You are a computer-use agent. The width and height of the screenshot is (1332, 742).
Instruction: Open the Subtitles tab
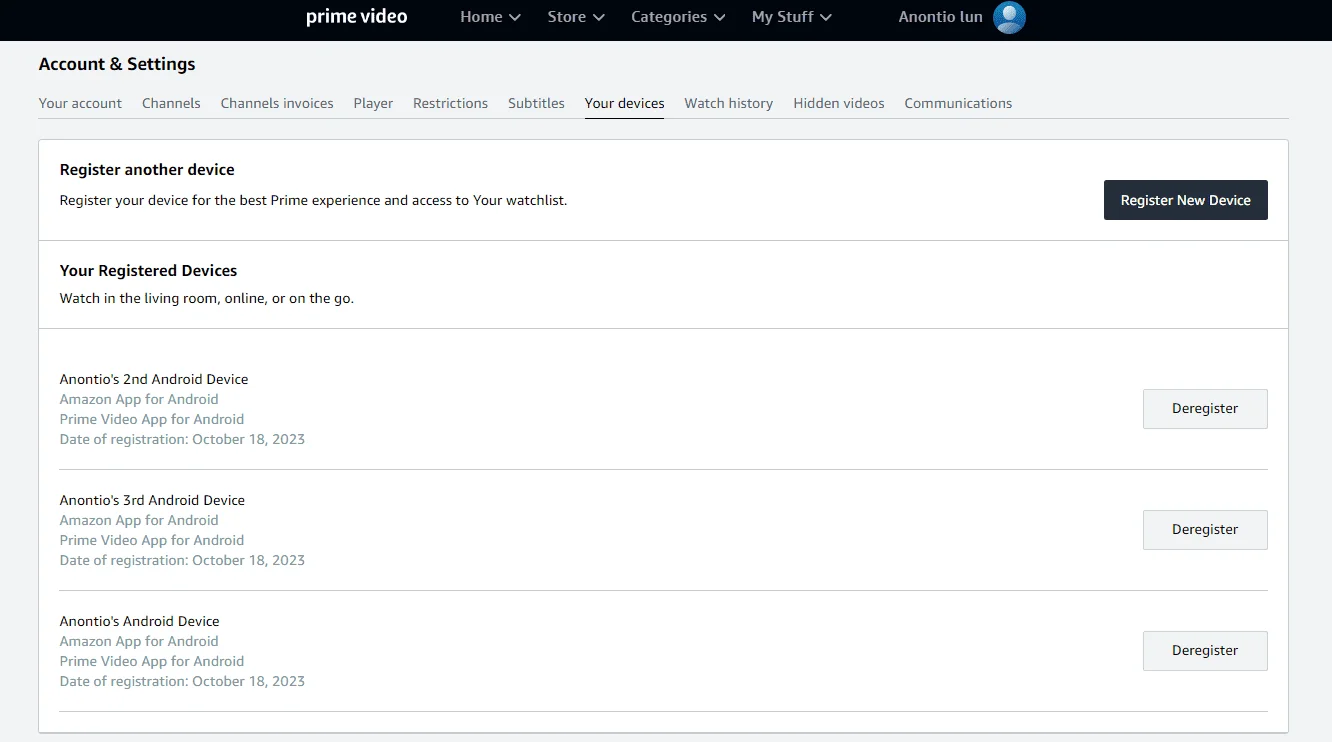coord(536,103)
